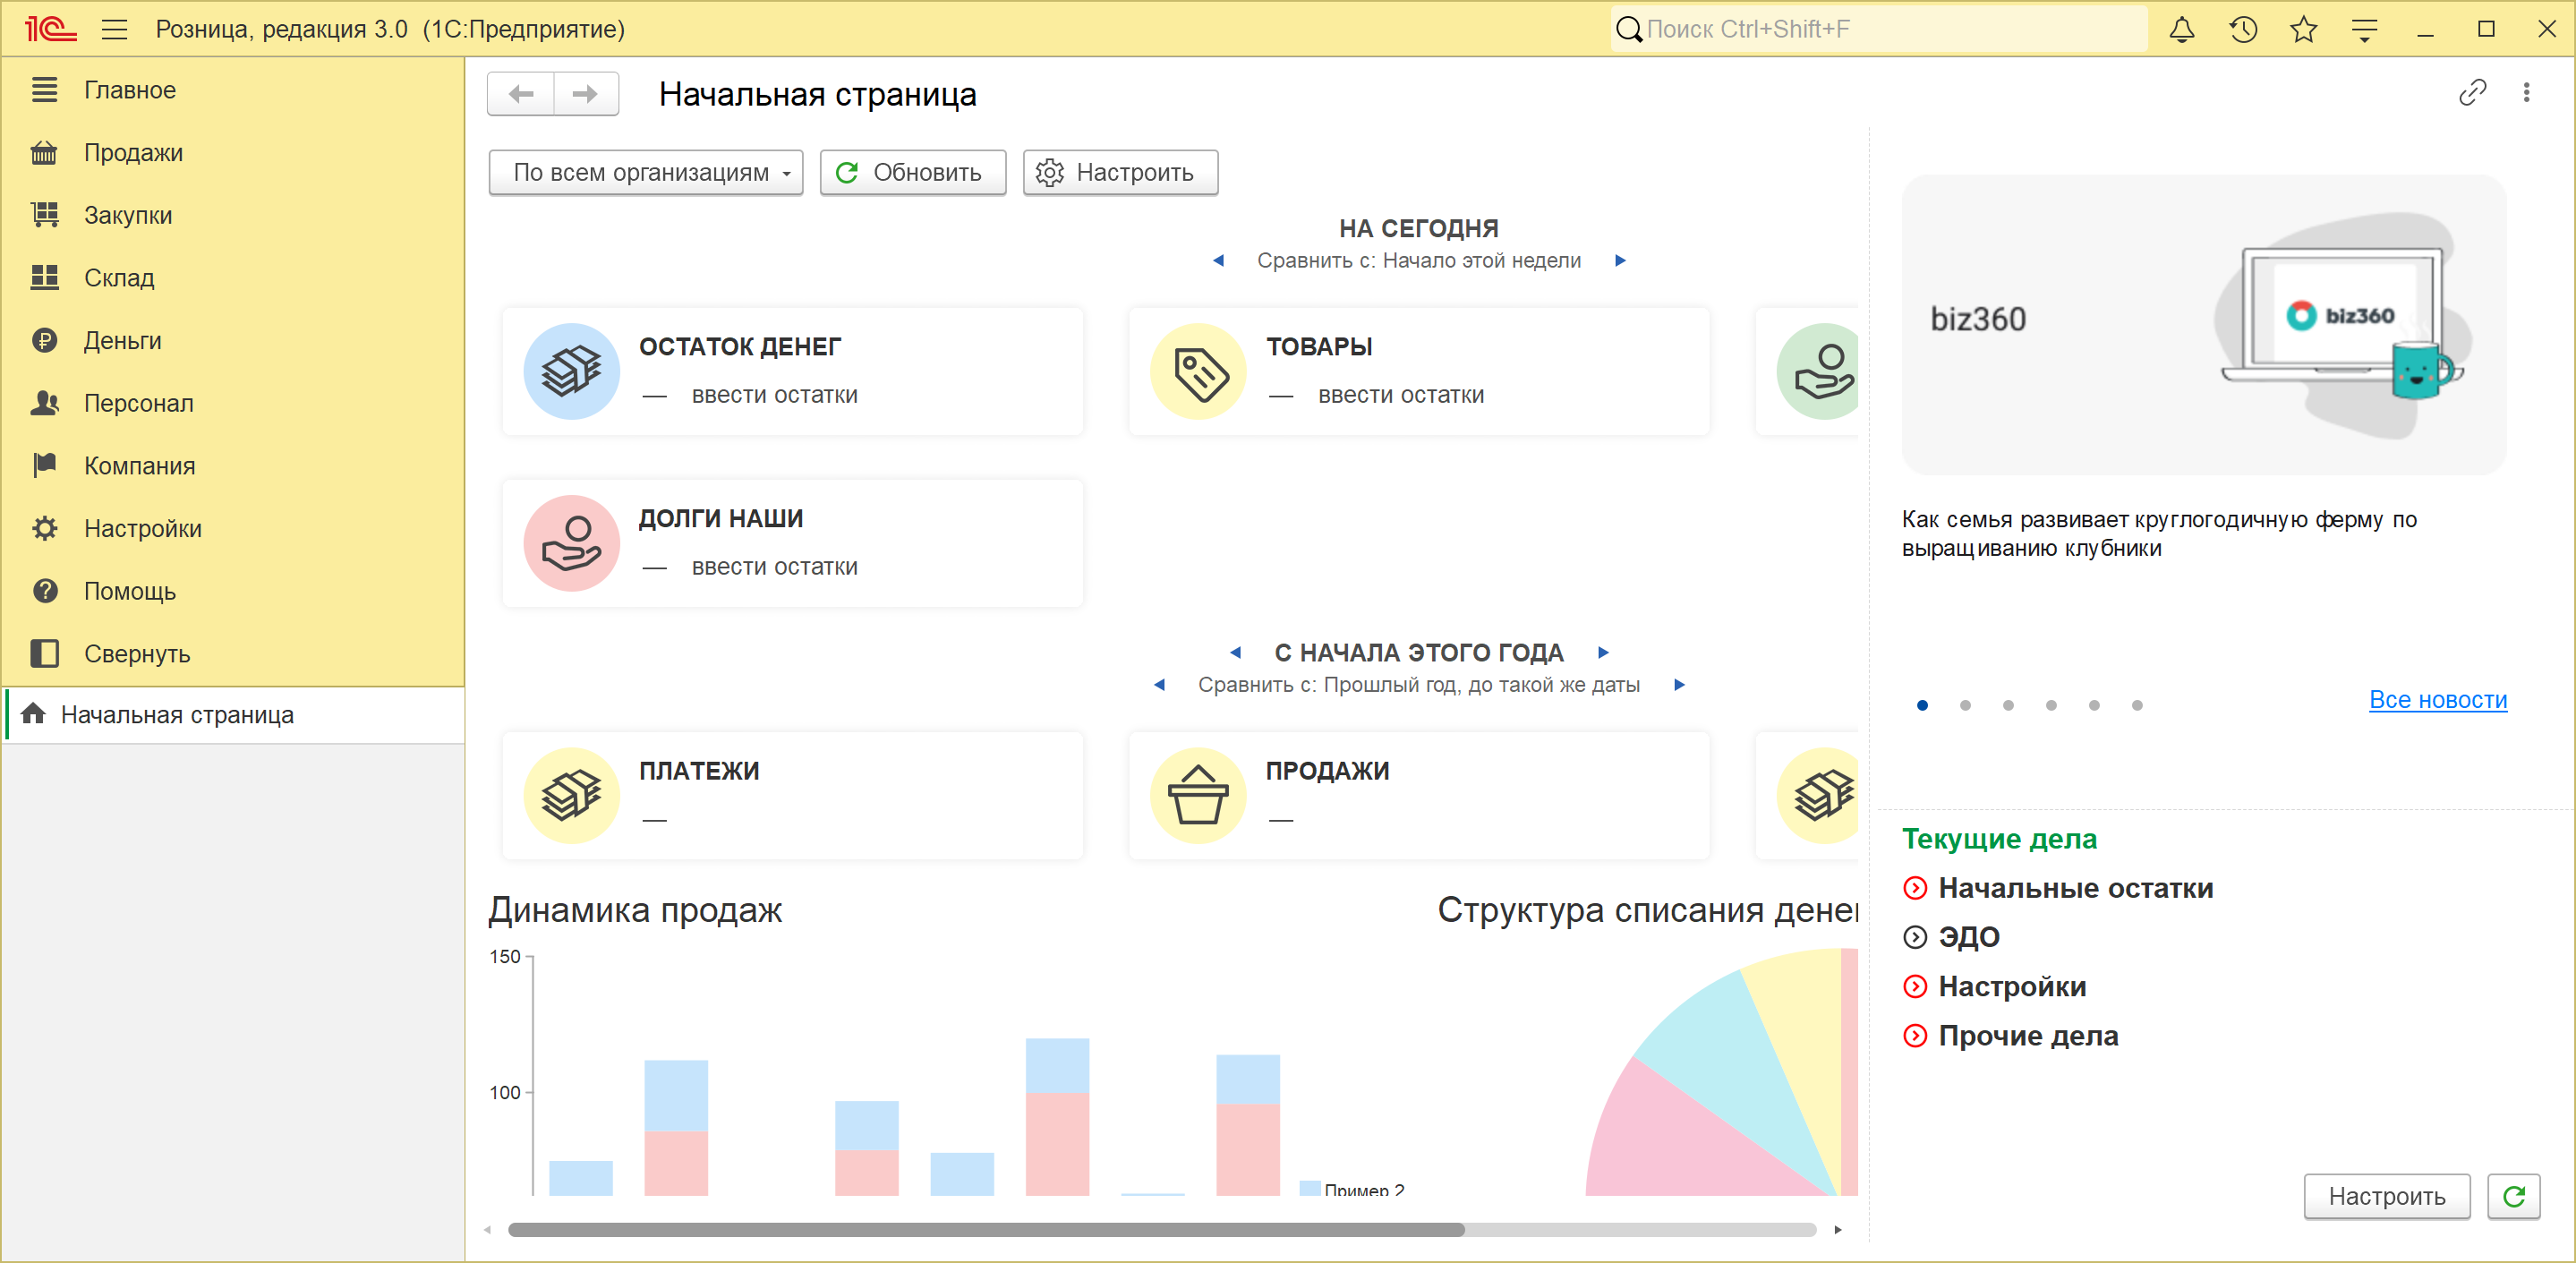The image size is (2576, 1263).
Task: Open the По всем организациям dropdown
Action: pos(646,173)
